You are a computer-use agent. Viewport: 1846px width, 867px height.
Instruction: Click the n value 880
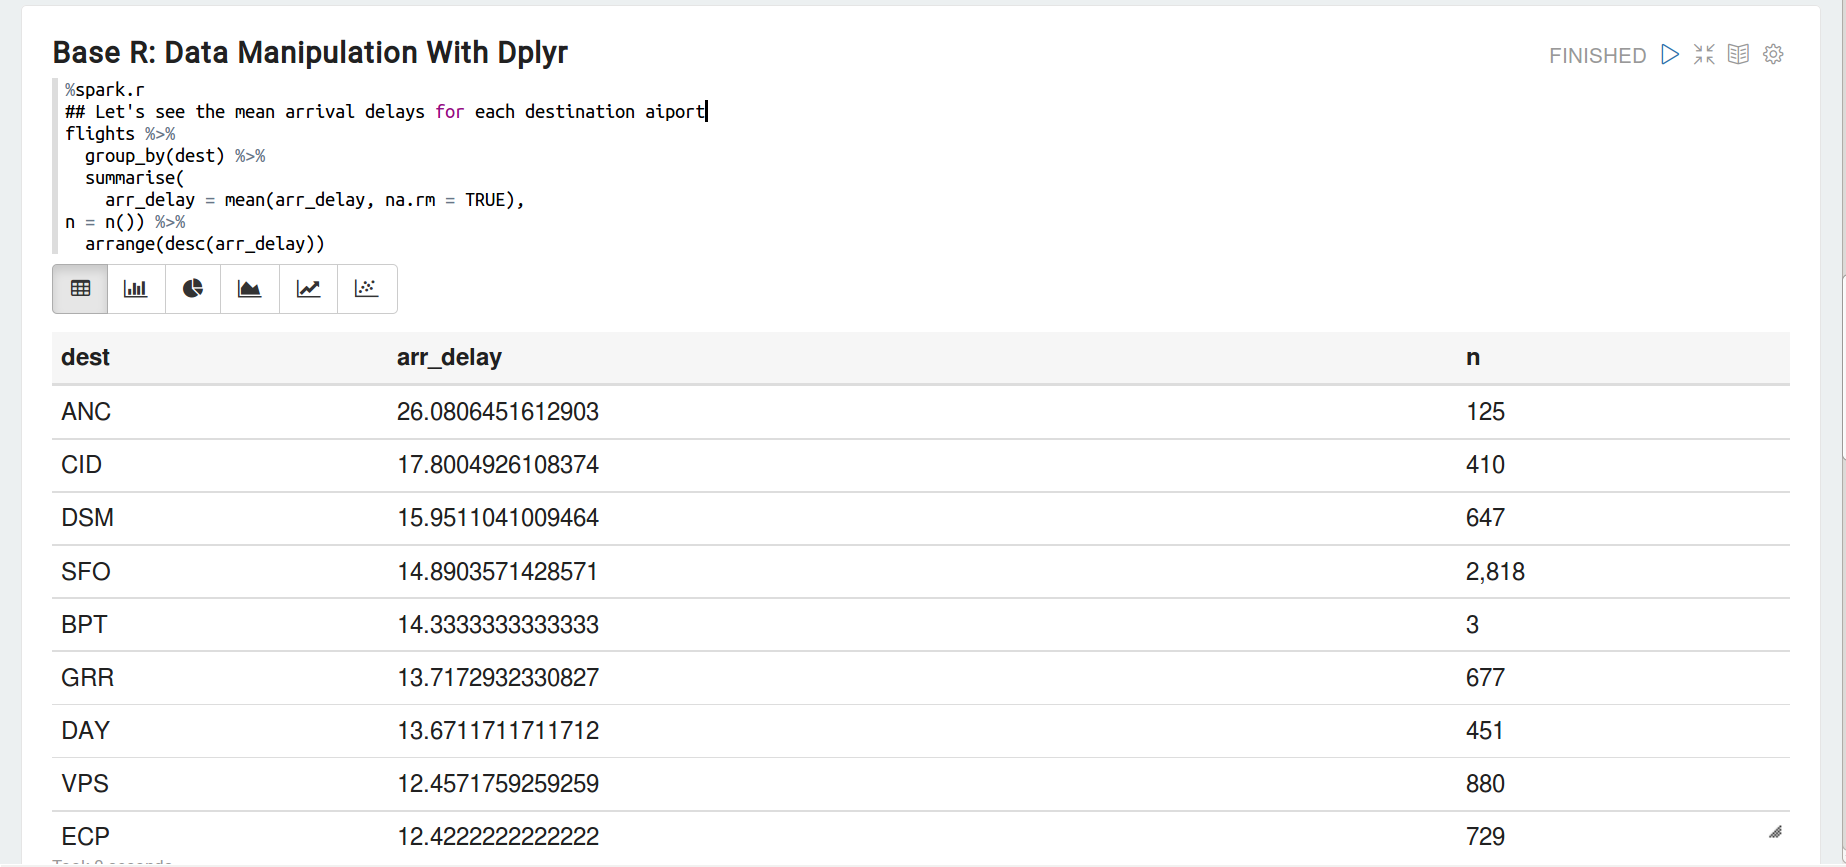(1485, 783)
